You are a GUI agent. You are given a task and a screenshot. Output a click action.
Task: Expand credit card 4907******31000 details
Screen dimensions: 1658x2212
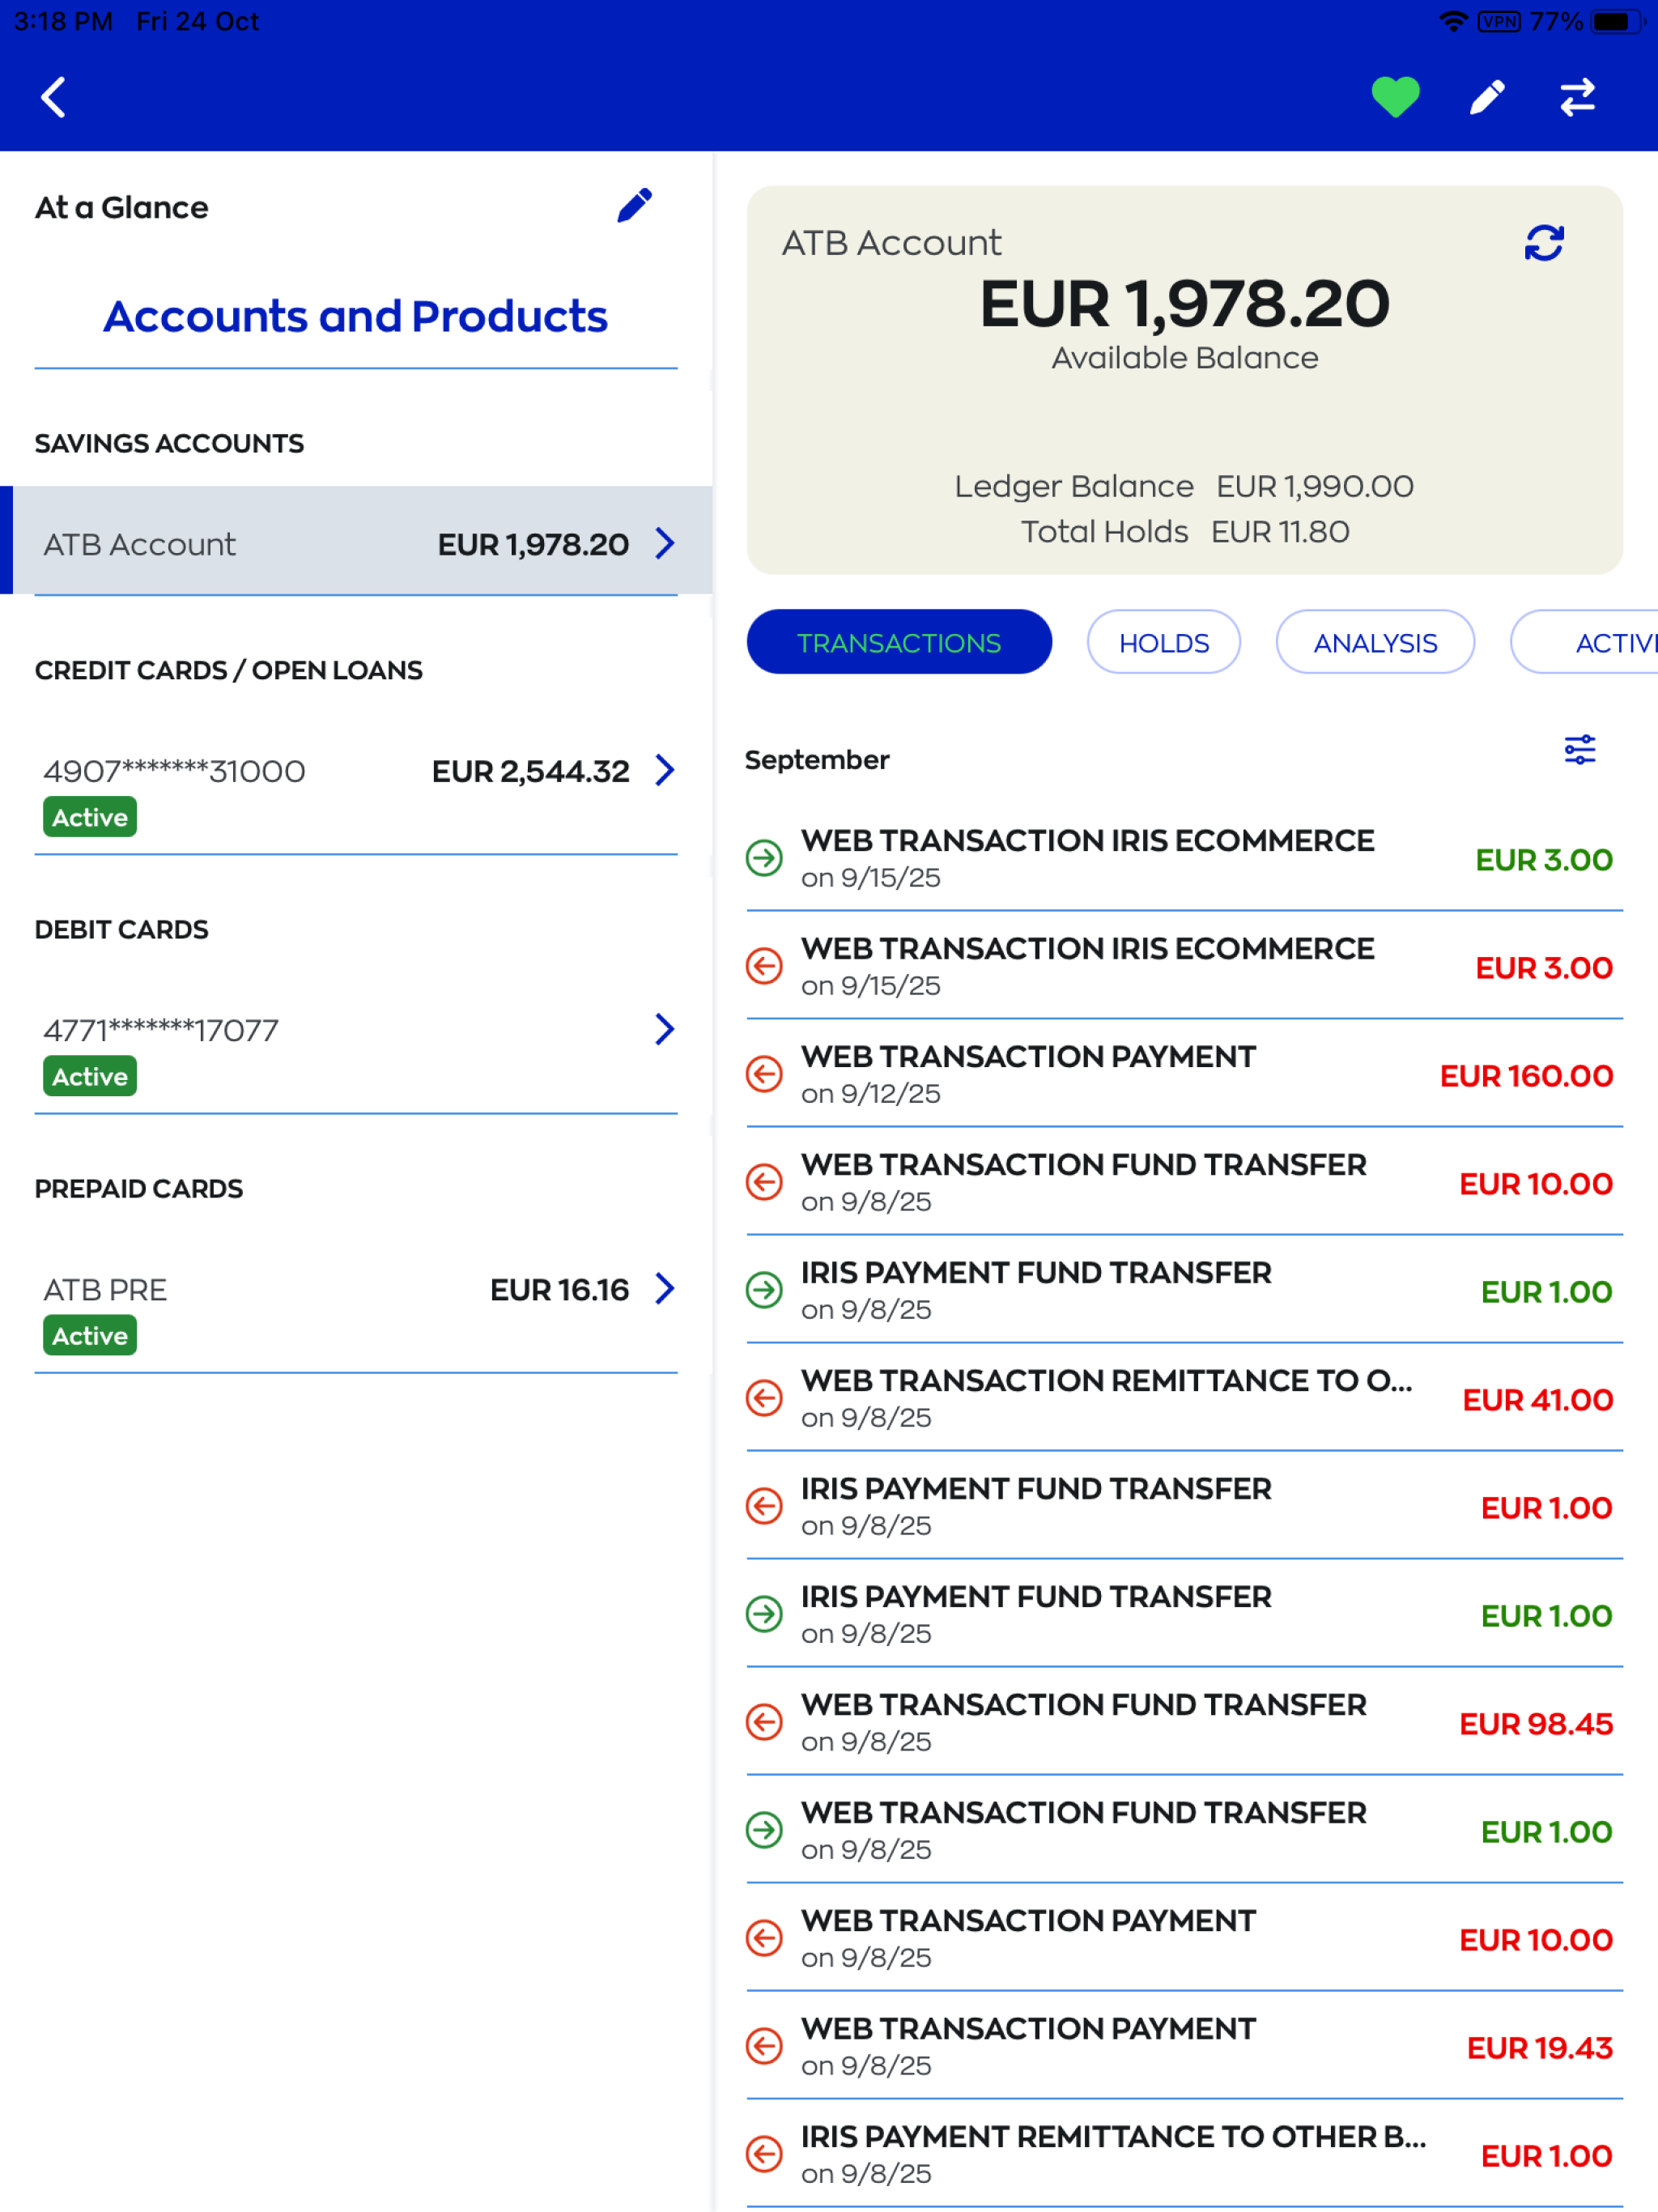click(355, 771)
